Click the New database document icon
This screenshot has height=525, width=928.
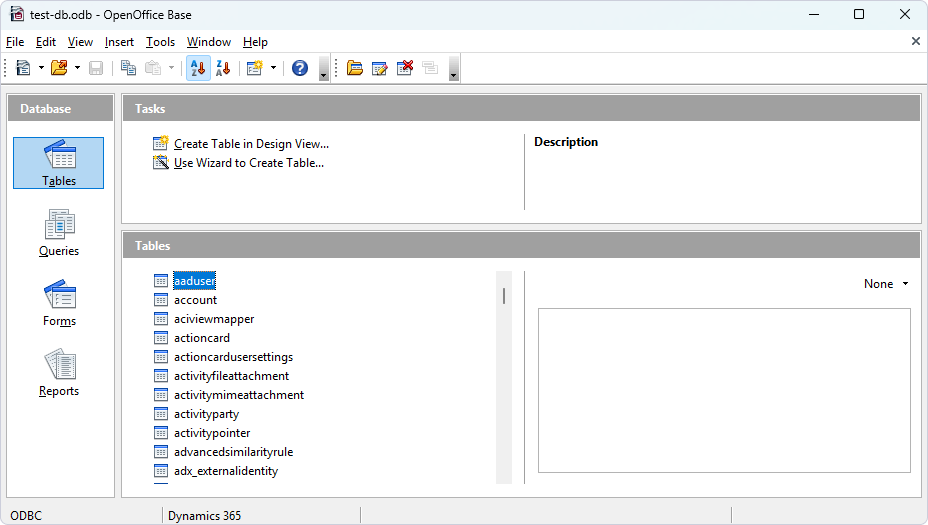click(x=23, y=68)
